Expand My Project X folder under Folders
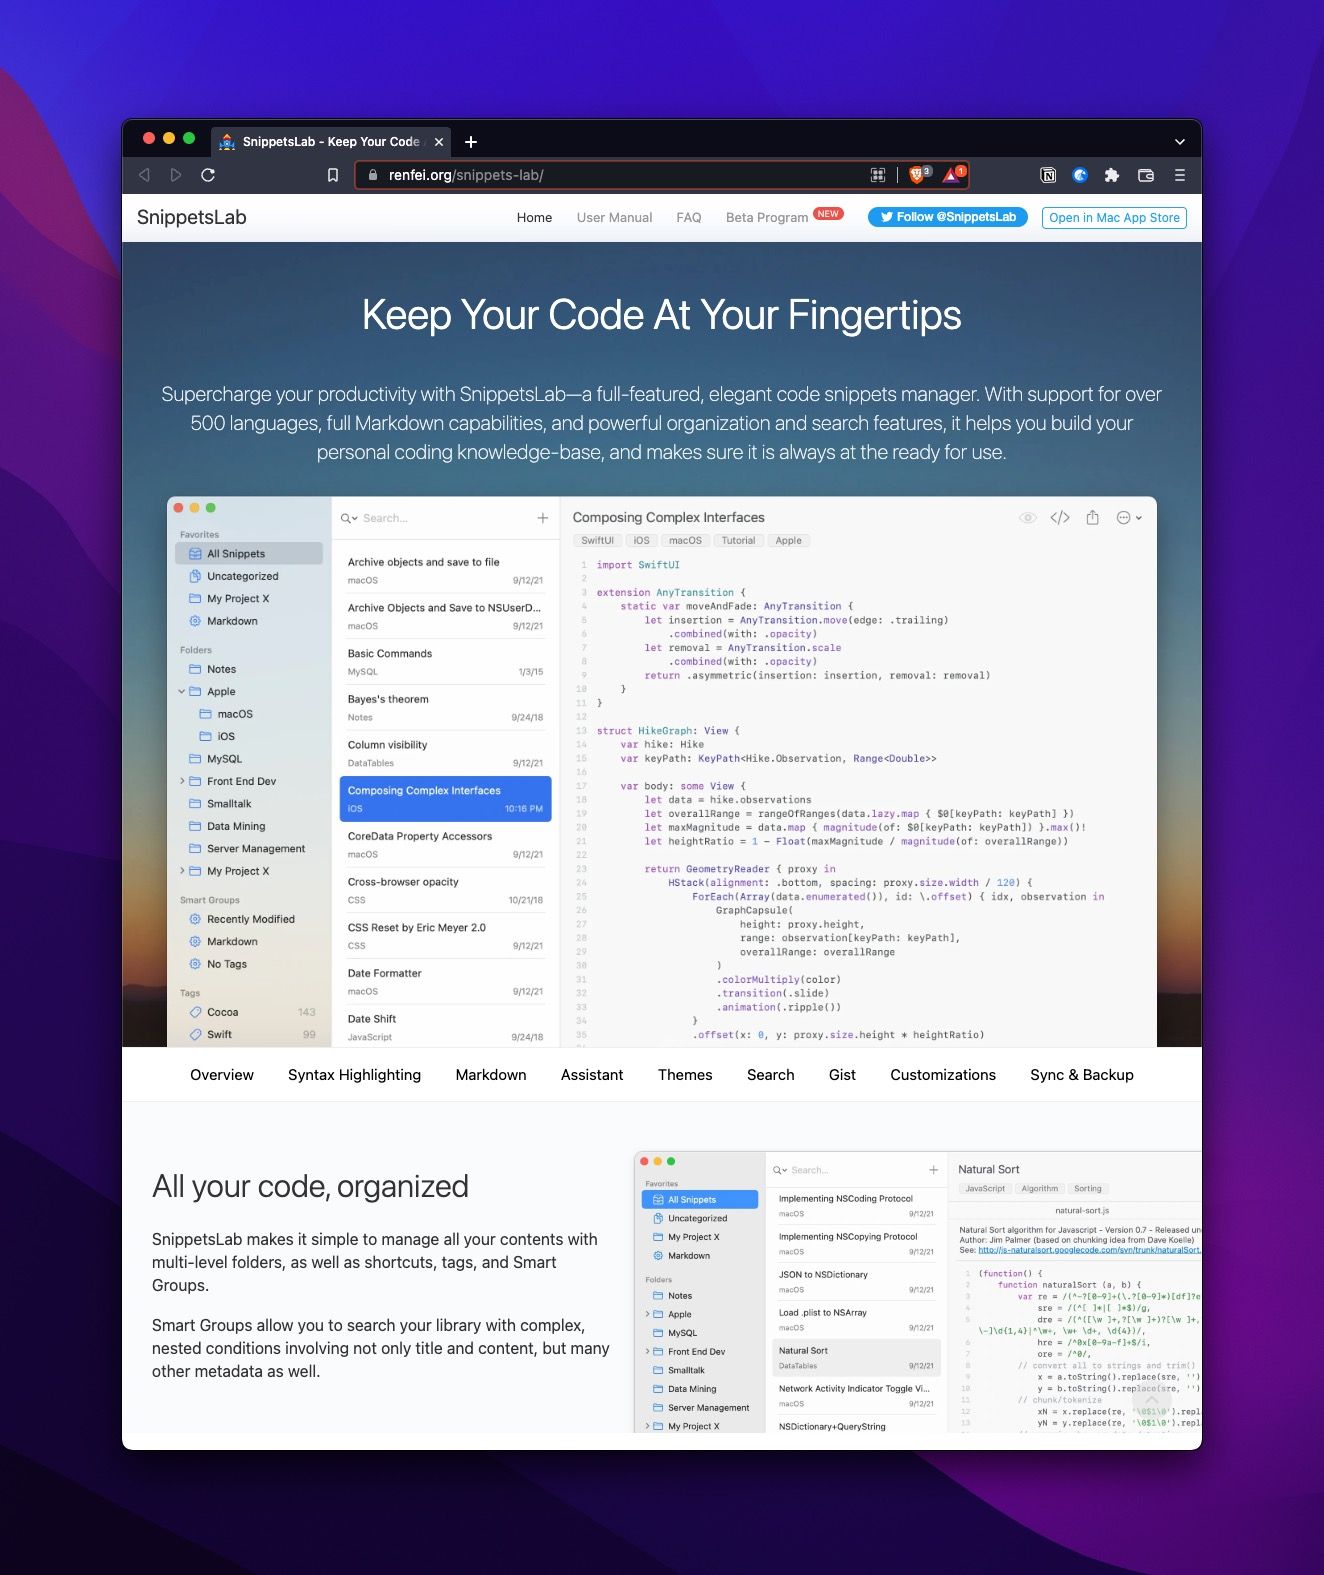Viewport: 1324px width, 1575px height. 182,871
